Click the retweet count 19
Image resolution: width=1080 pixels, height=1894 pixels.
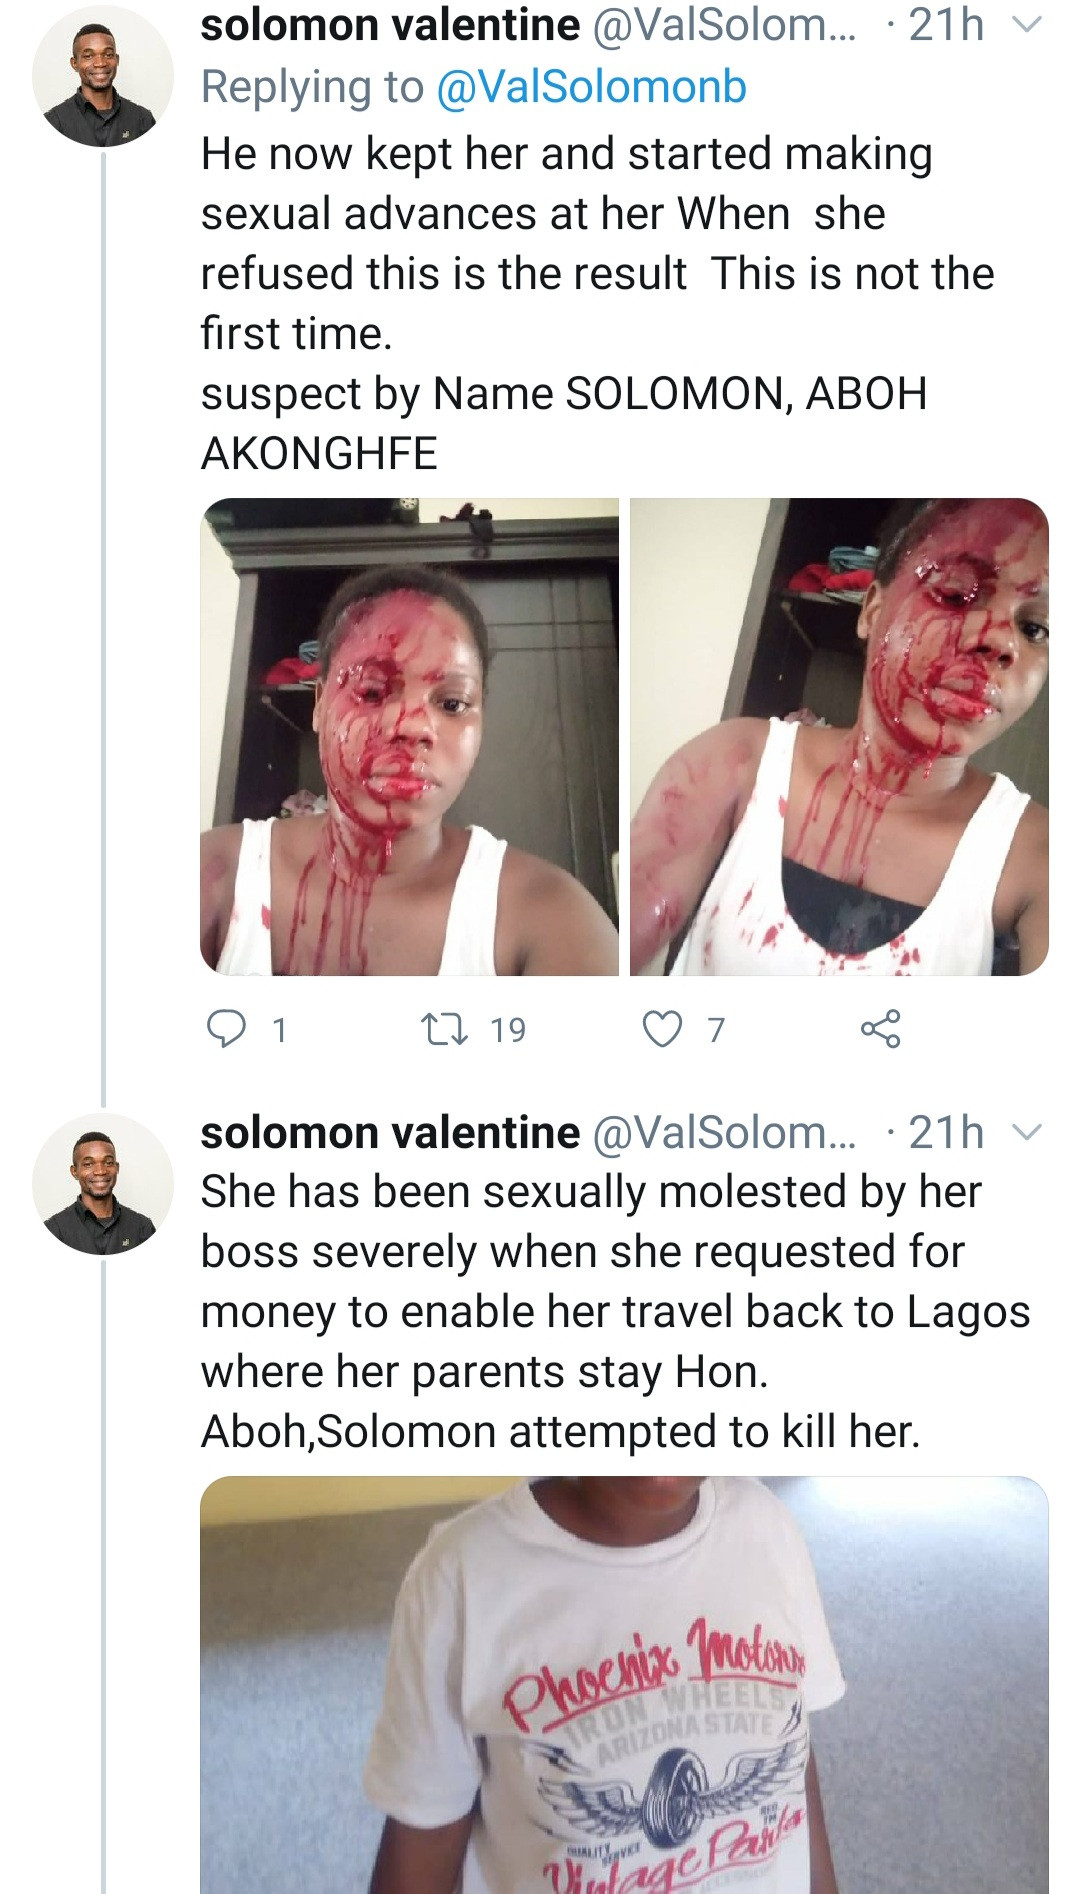coord(508,1029)
